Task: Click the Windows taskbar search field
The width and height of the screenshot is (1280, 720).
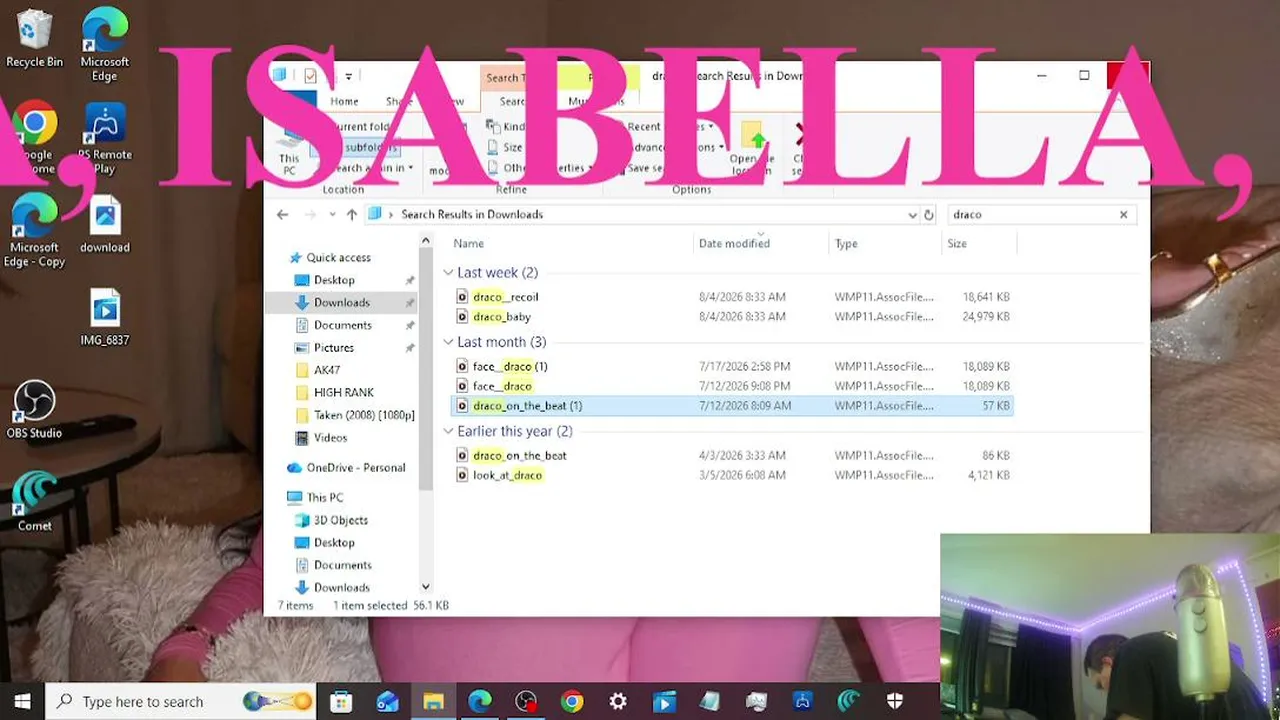Action: tap(181, 702)
